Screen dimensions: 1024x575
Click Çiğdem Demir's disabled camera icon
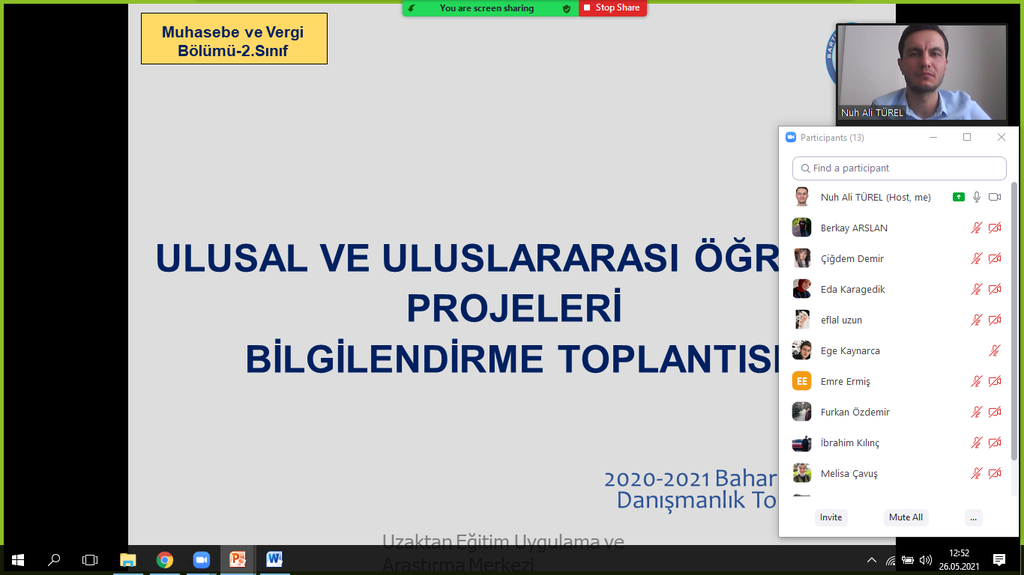(995, 258)
